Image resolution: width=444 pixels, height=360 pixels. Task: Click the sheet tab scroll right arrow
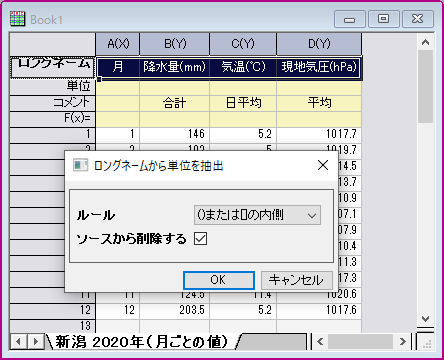[x=35, y=341]
